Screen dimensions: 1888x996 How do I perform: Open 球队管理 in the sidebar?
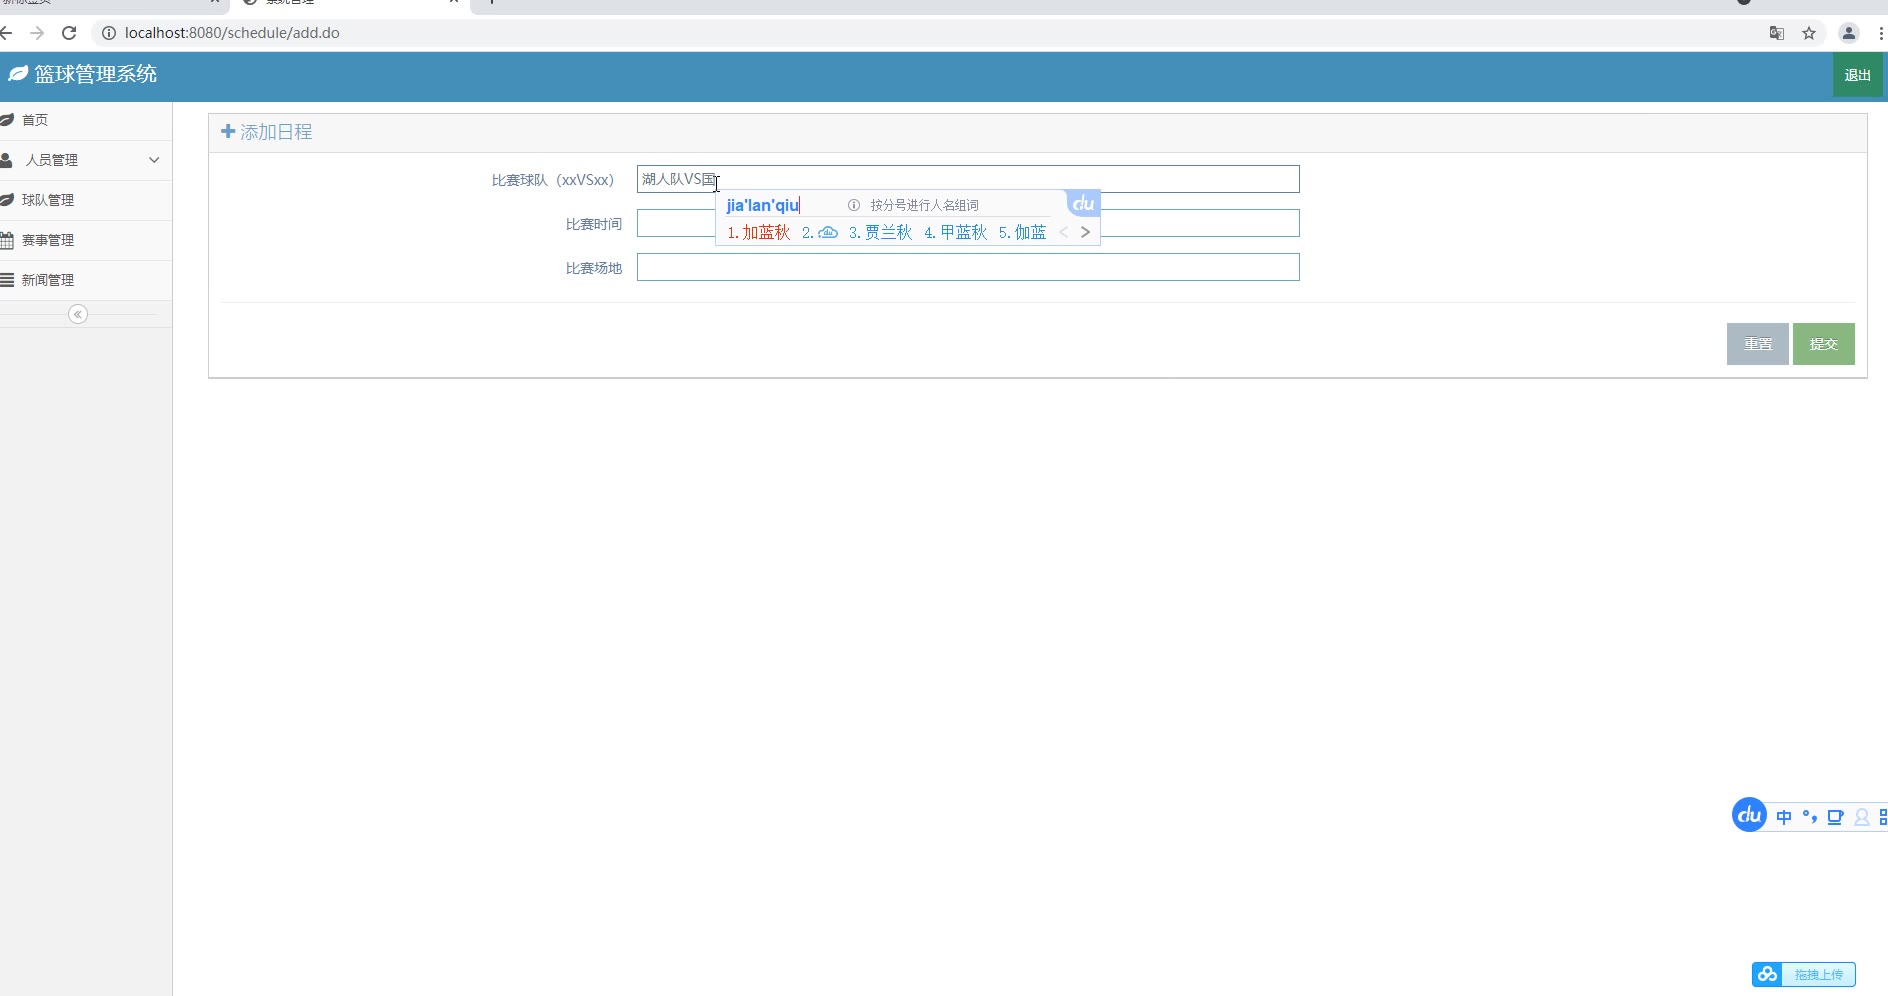point(86,200)
